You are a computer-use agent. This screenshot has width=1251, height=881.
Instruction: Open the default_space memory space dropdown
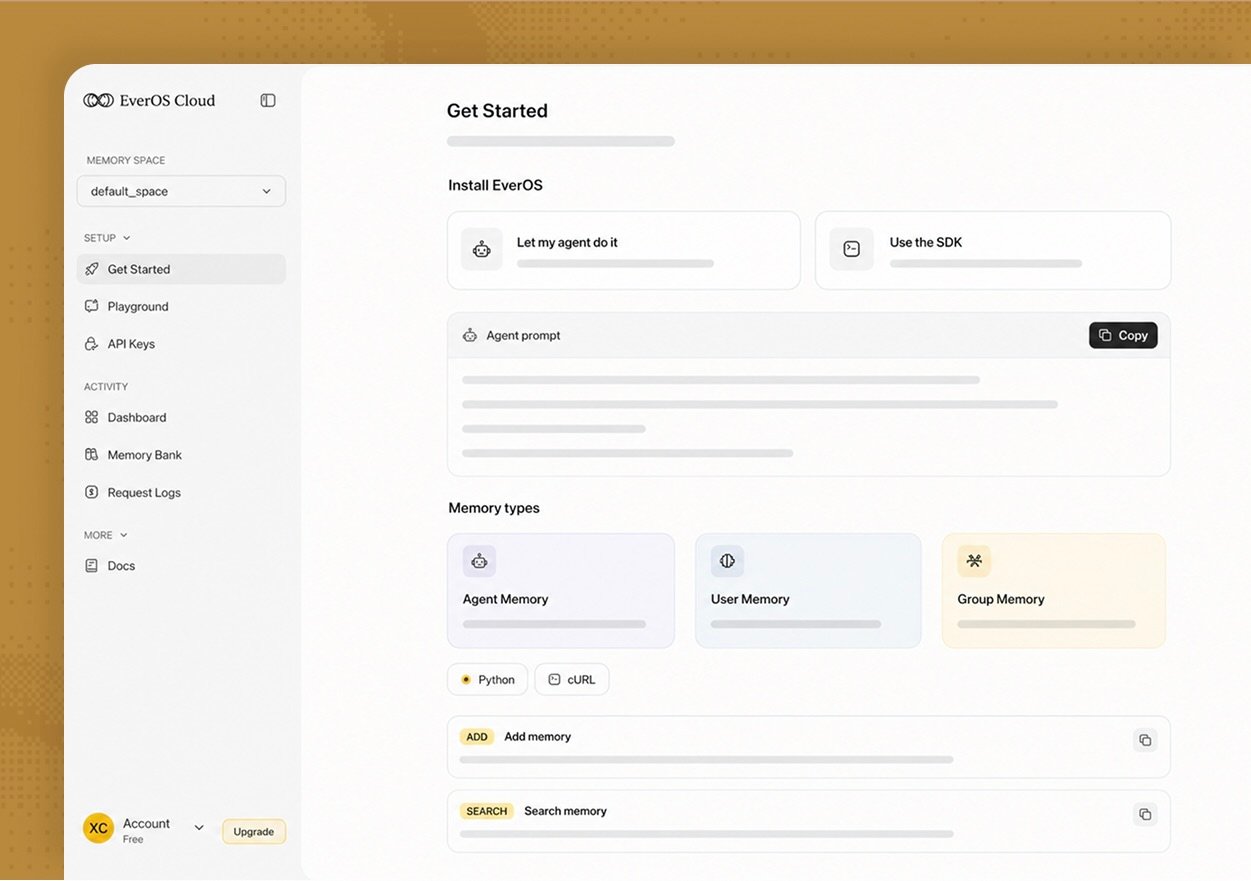pyautogui.click(x=181, y=191)
